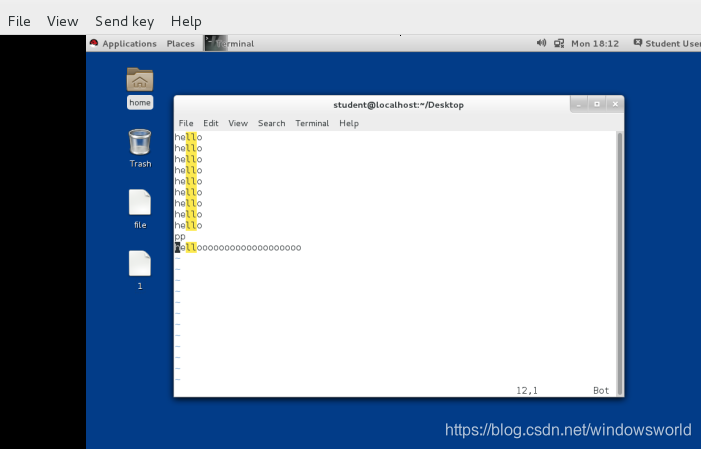Minimize the terminal window
Image resolution: width=701 pixels, height=449 pixels.
[579, 104]
